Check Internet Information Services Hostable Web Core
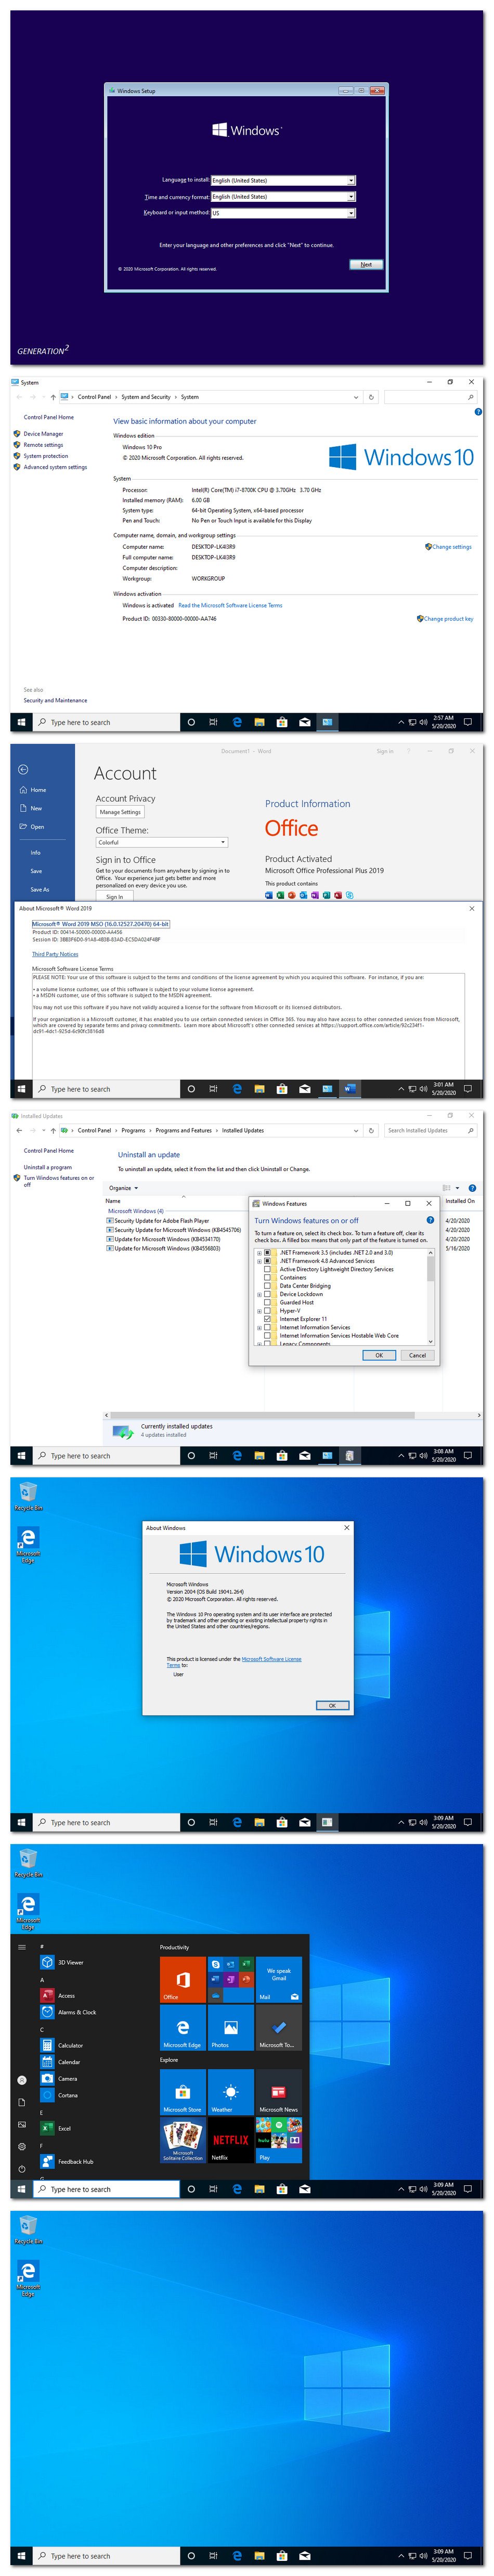 click(x=267, y=1335)
